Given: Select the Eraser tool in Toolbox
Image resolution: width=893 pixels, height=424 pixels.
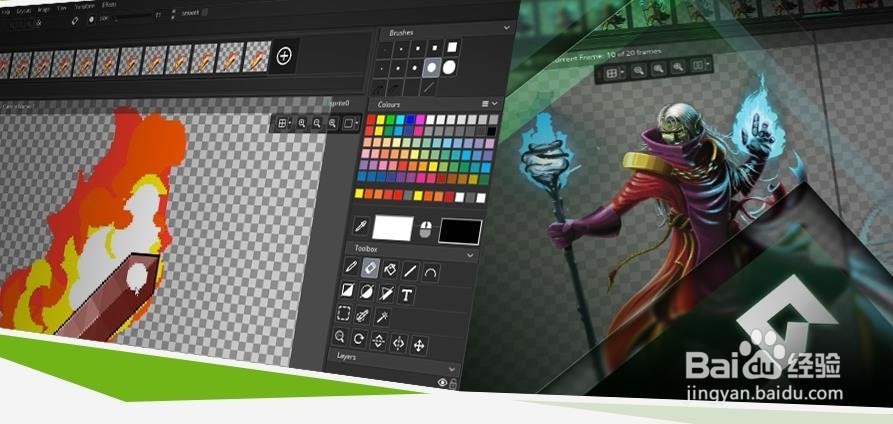Looking at the screenshot, I should pos(370,268).
